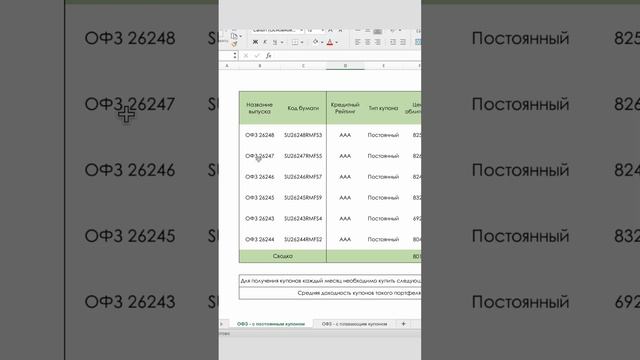640x360 pixels.
Task: Open the fill color dropdown arrow
Action: [x=322, y=42]
